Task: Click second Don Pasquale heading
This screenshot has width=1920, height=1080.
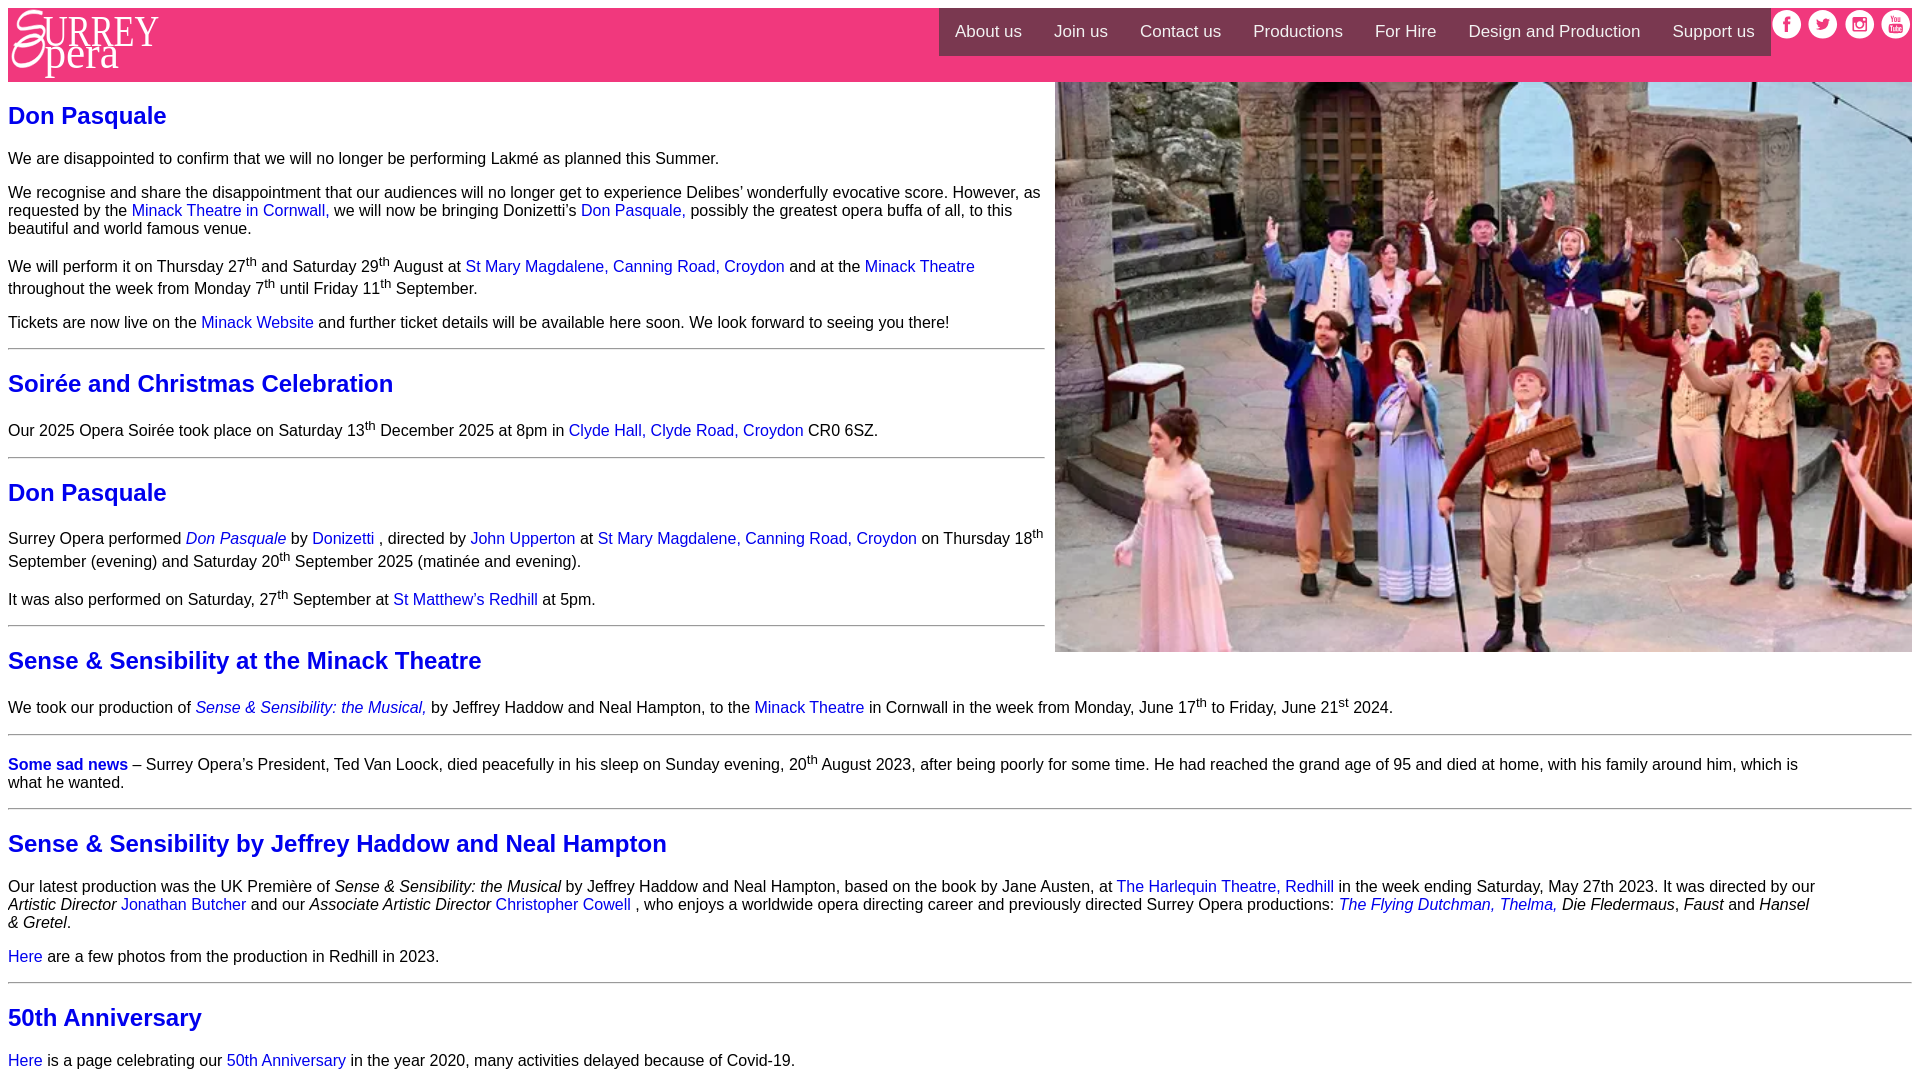Action: click(87, 493)
